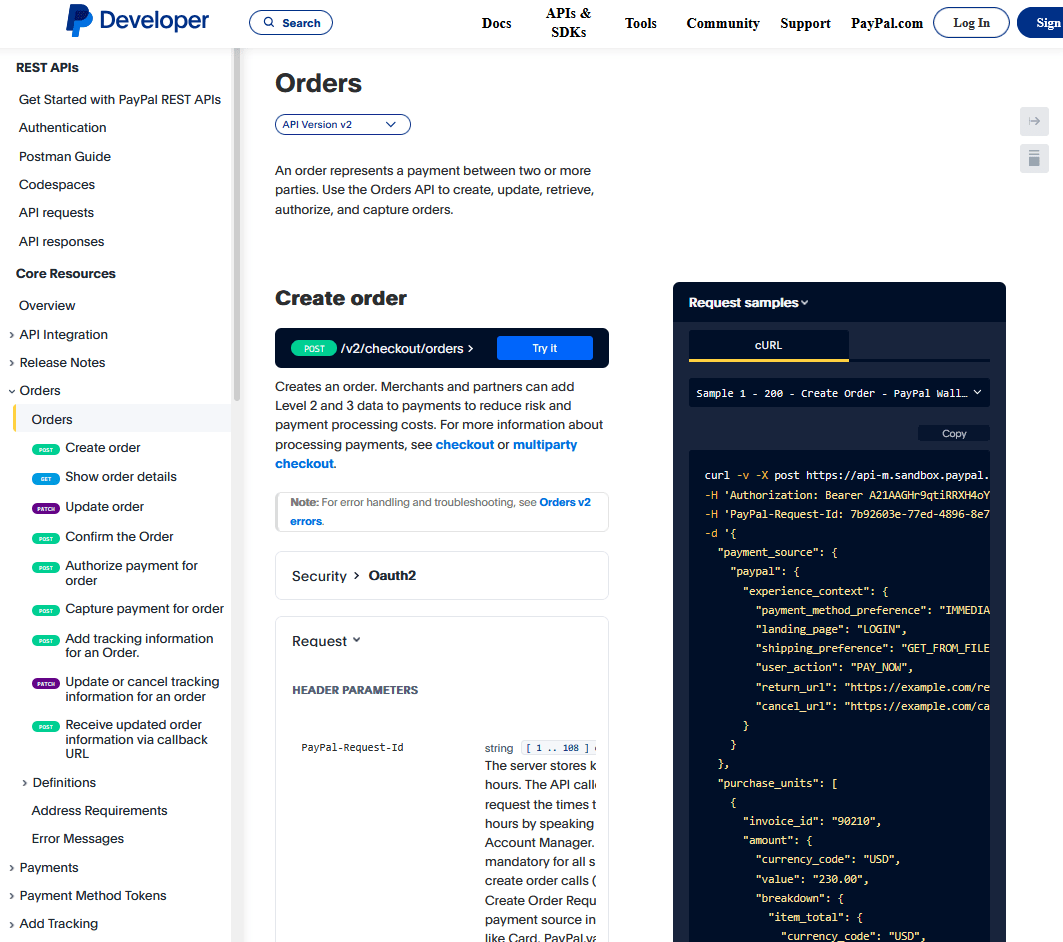Expand the Definitions sidebar entry
This screenshot has height=942, width=1063.
coord(25,782)
